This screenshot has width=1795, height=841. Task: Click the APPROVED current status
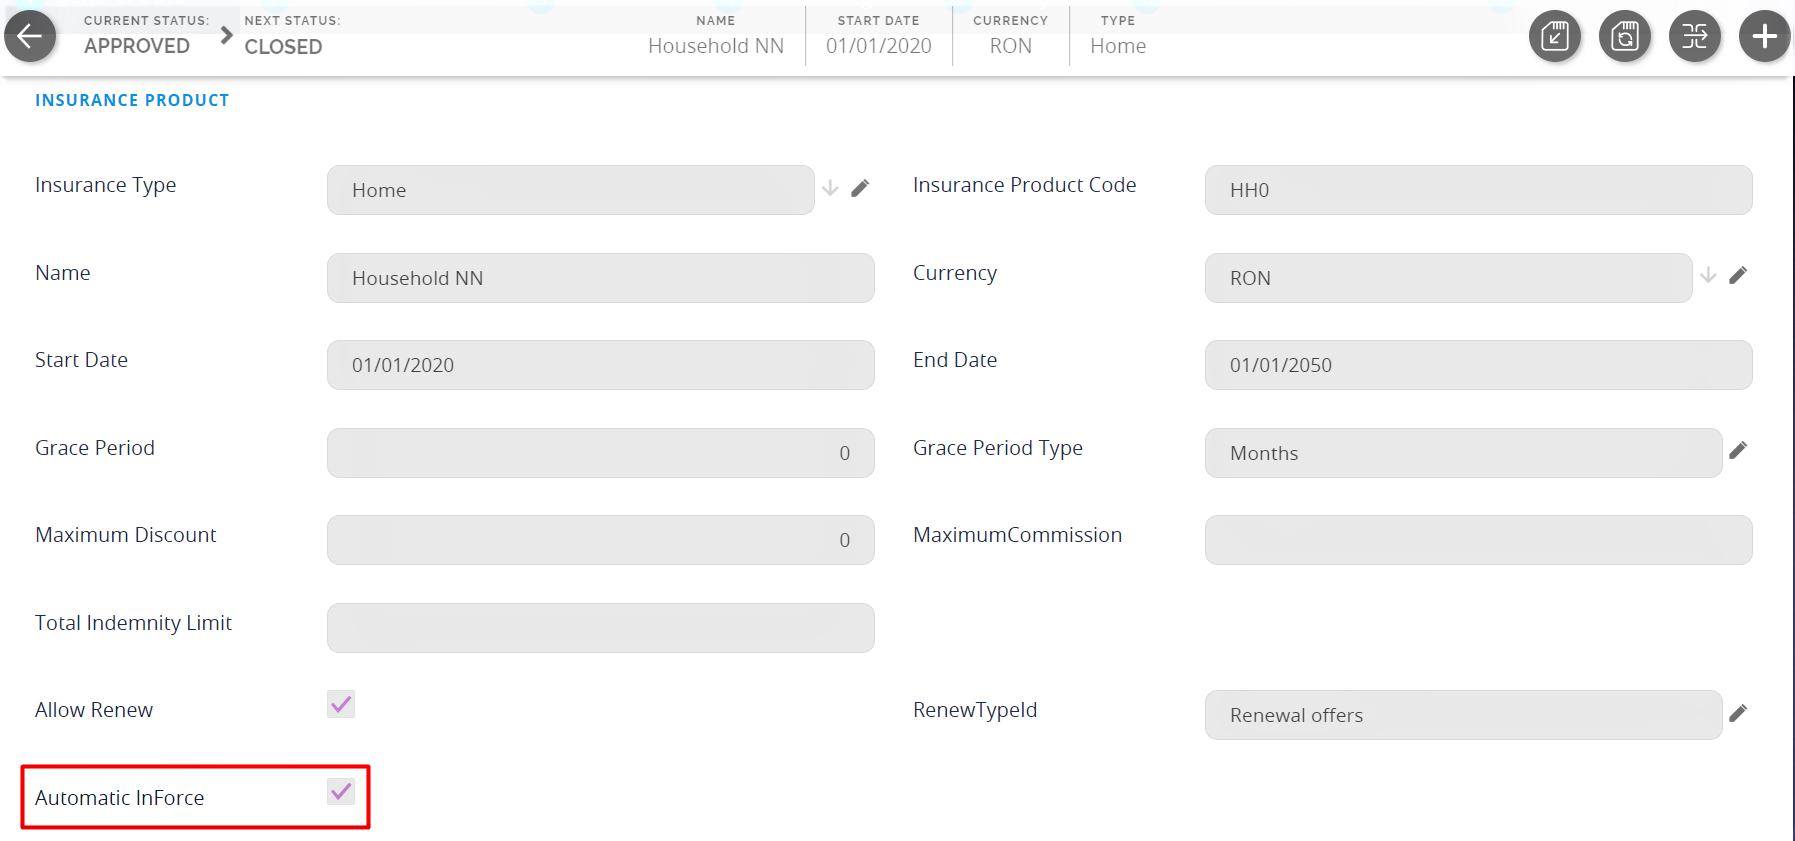coord(137,46)
